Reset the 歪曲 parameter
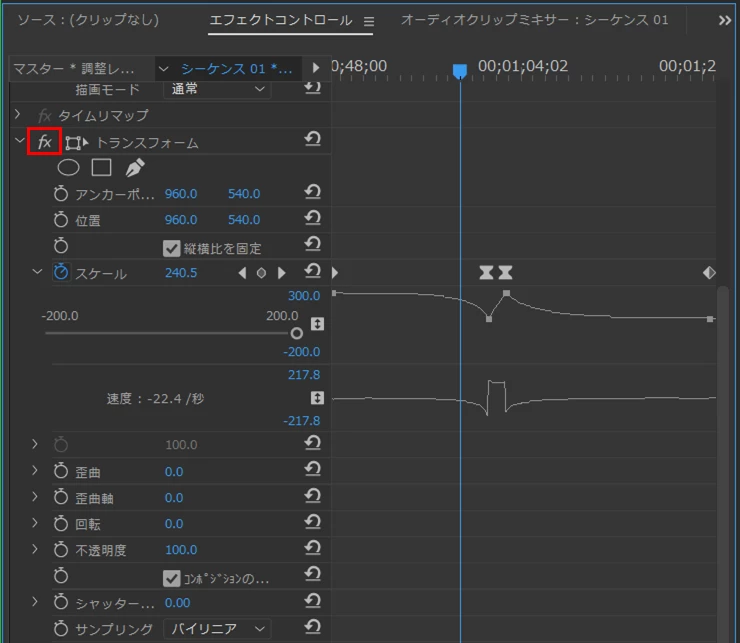The image size is (740, 643). click(312, 469)
